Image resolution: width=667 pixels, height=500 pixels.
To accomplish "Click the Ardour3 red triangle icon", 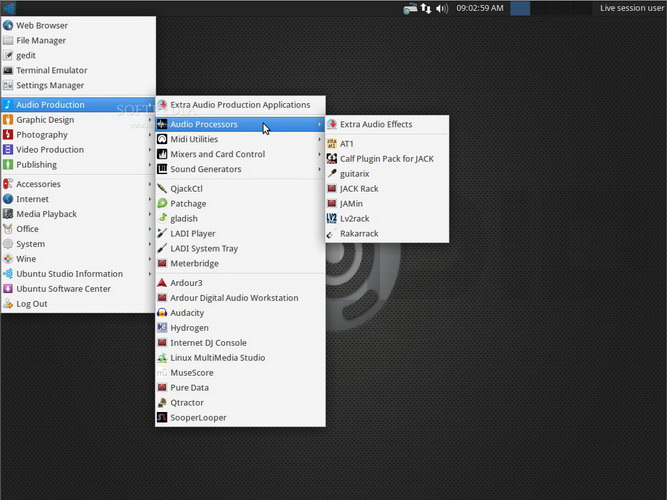I will tap(162, 283).
